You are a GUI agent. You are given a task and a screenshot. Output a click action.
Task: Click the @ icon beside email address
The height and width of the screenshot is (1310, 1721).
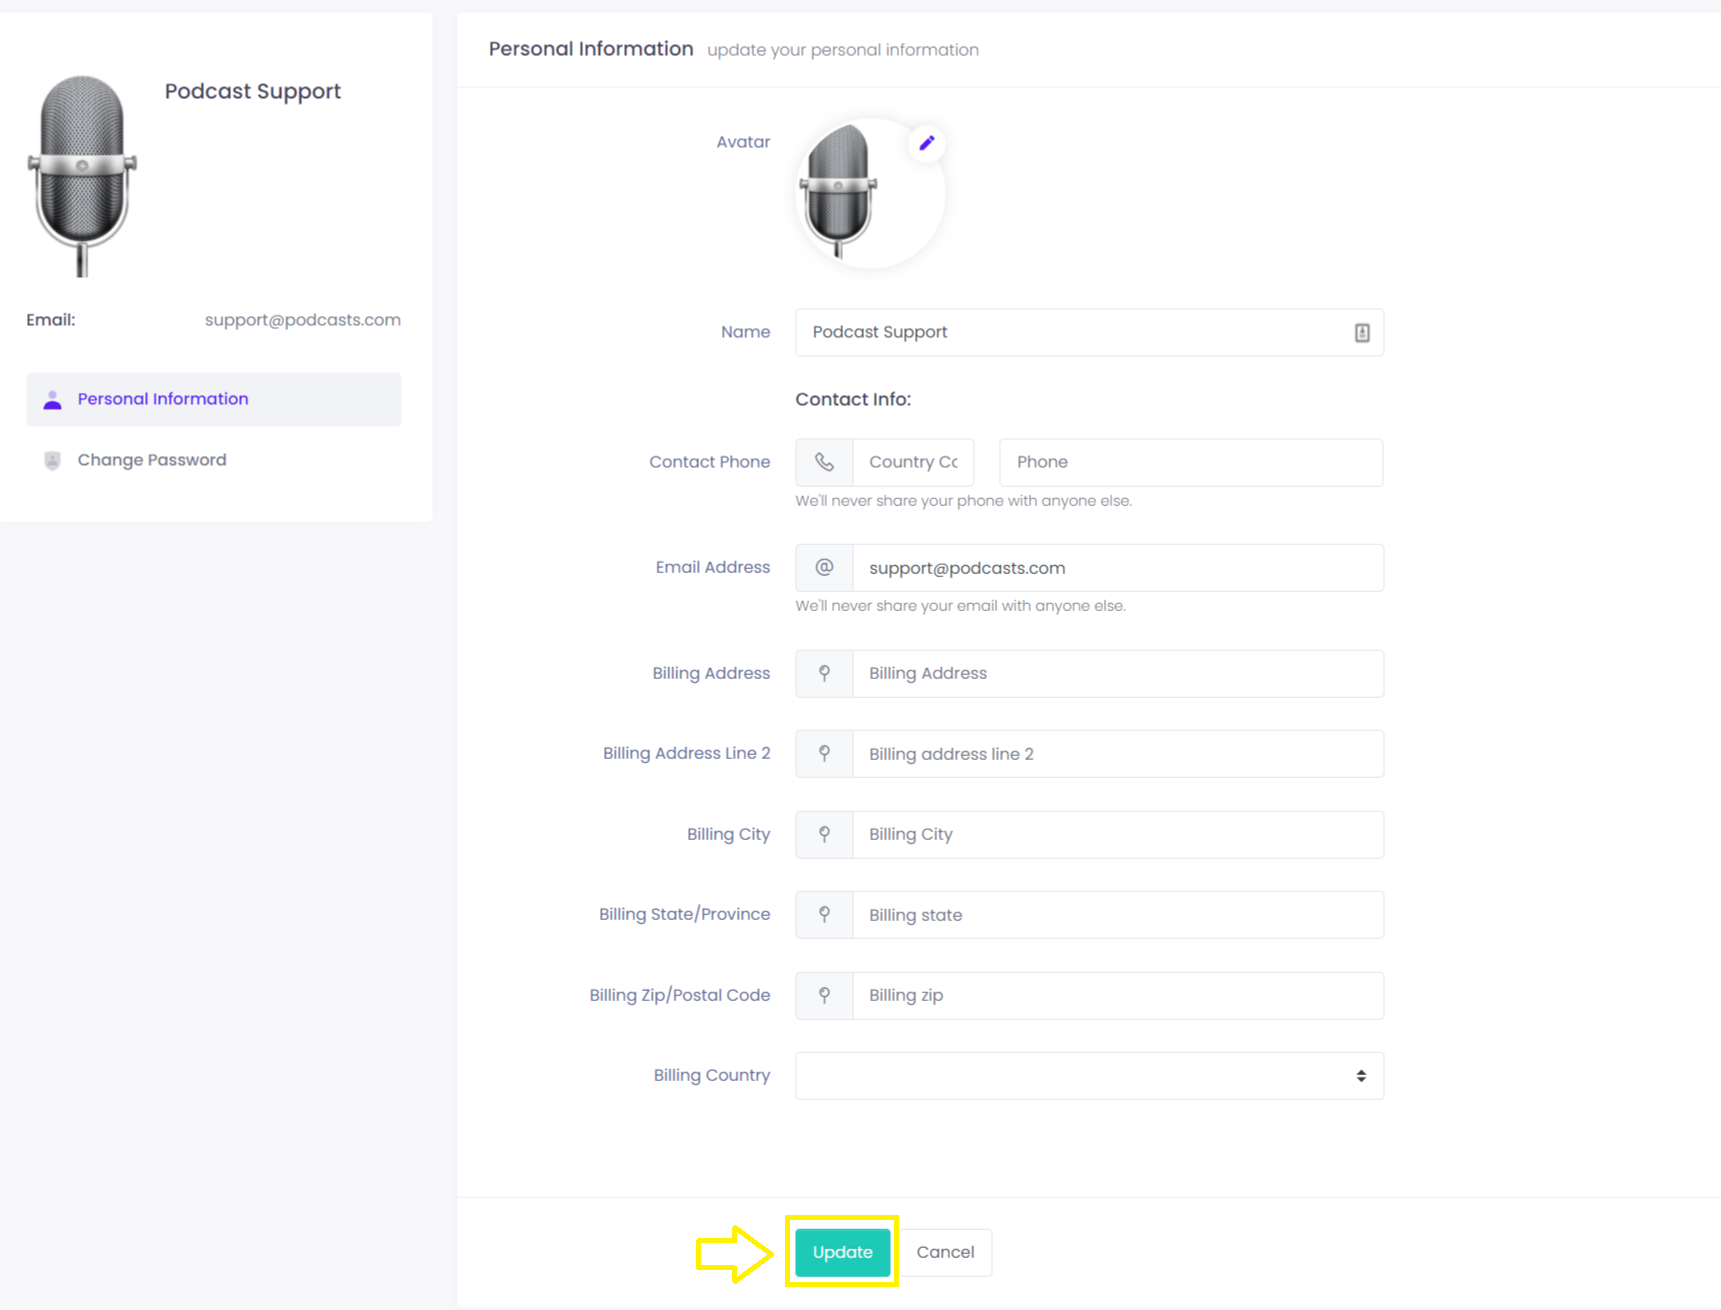coord(824,568)
